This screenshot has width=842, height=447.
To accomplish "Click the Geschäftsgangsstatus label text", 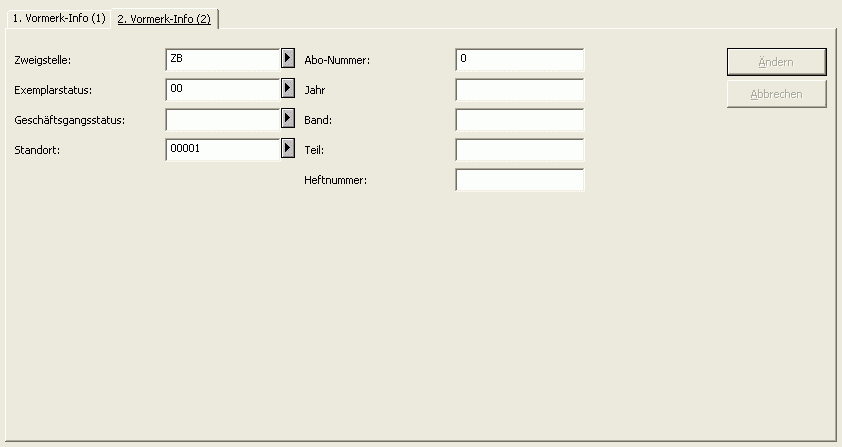I will (x=69, y=120).
